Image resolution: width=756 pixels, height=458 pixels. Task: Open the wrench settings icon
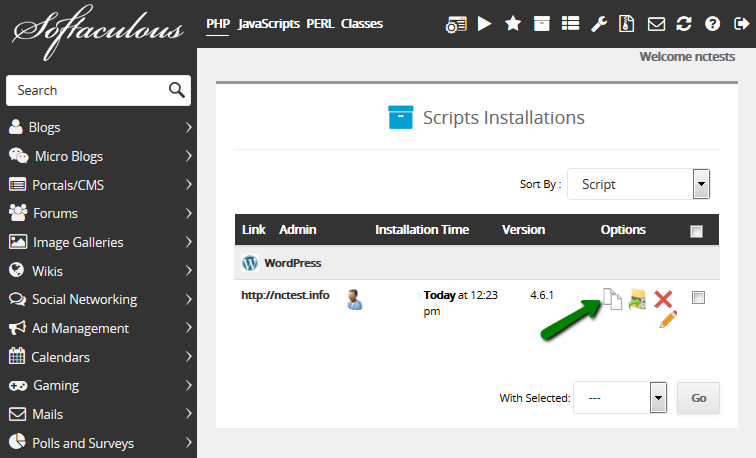point(599,24)
